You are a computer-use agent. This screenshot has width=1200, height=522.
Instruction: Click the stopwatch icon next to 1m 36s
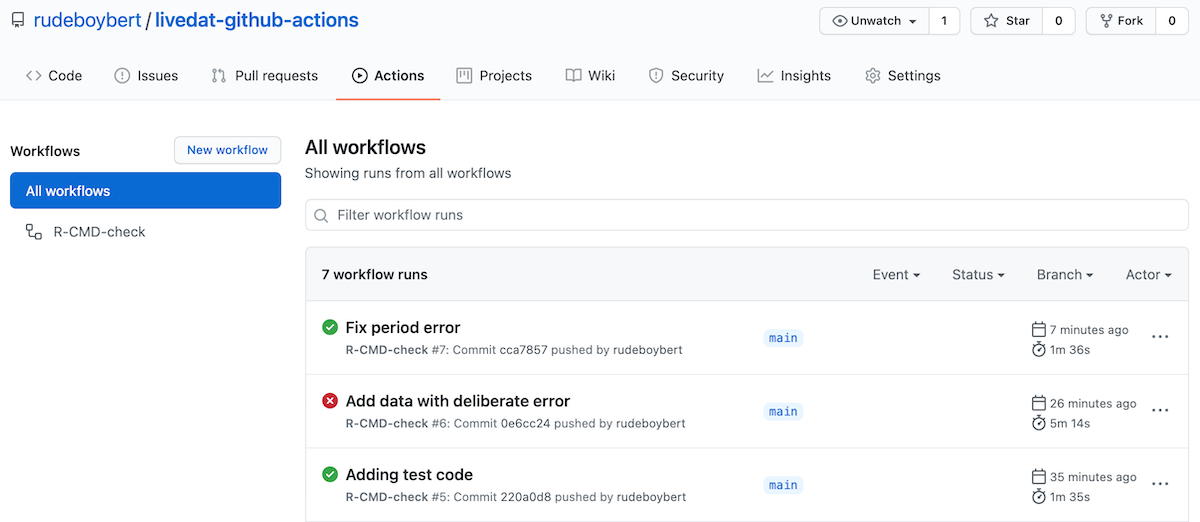(x=1038, y=350)
